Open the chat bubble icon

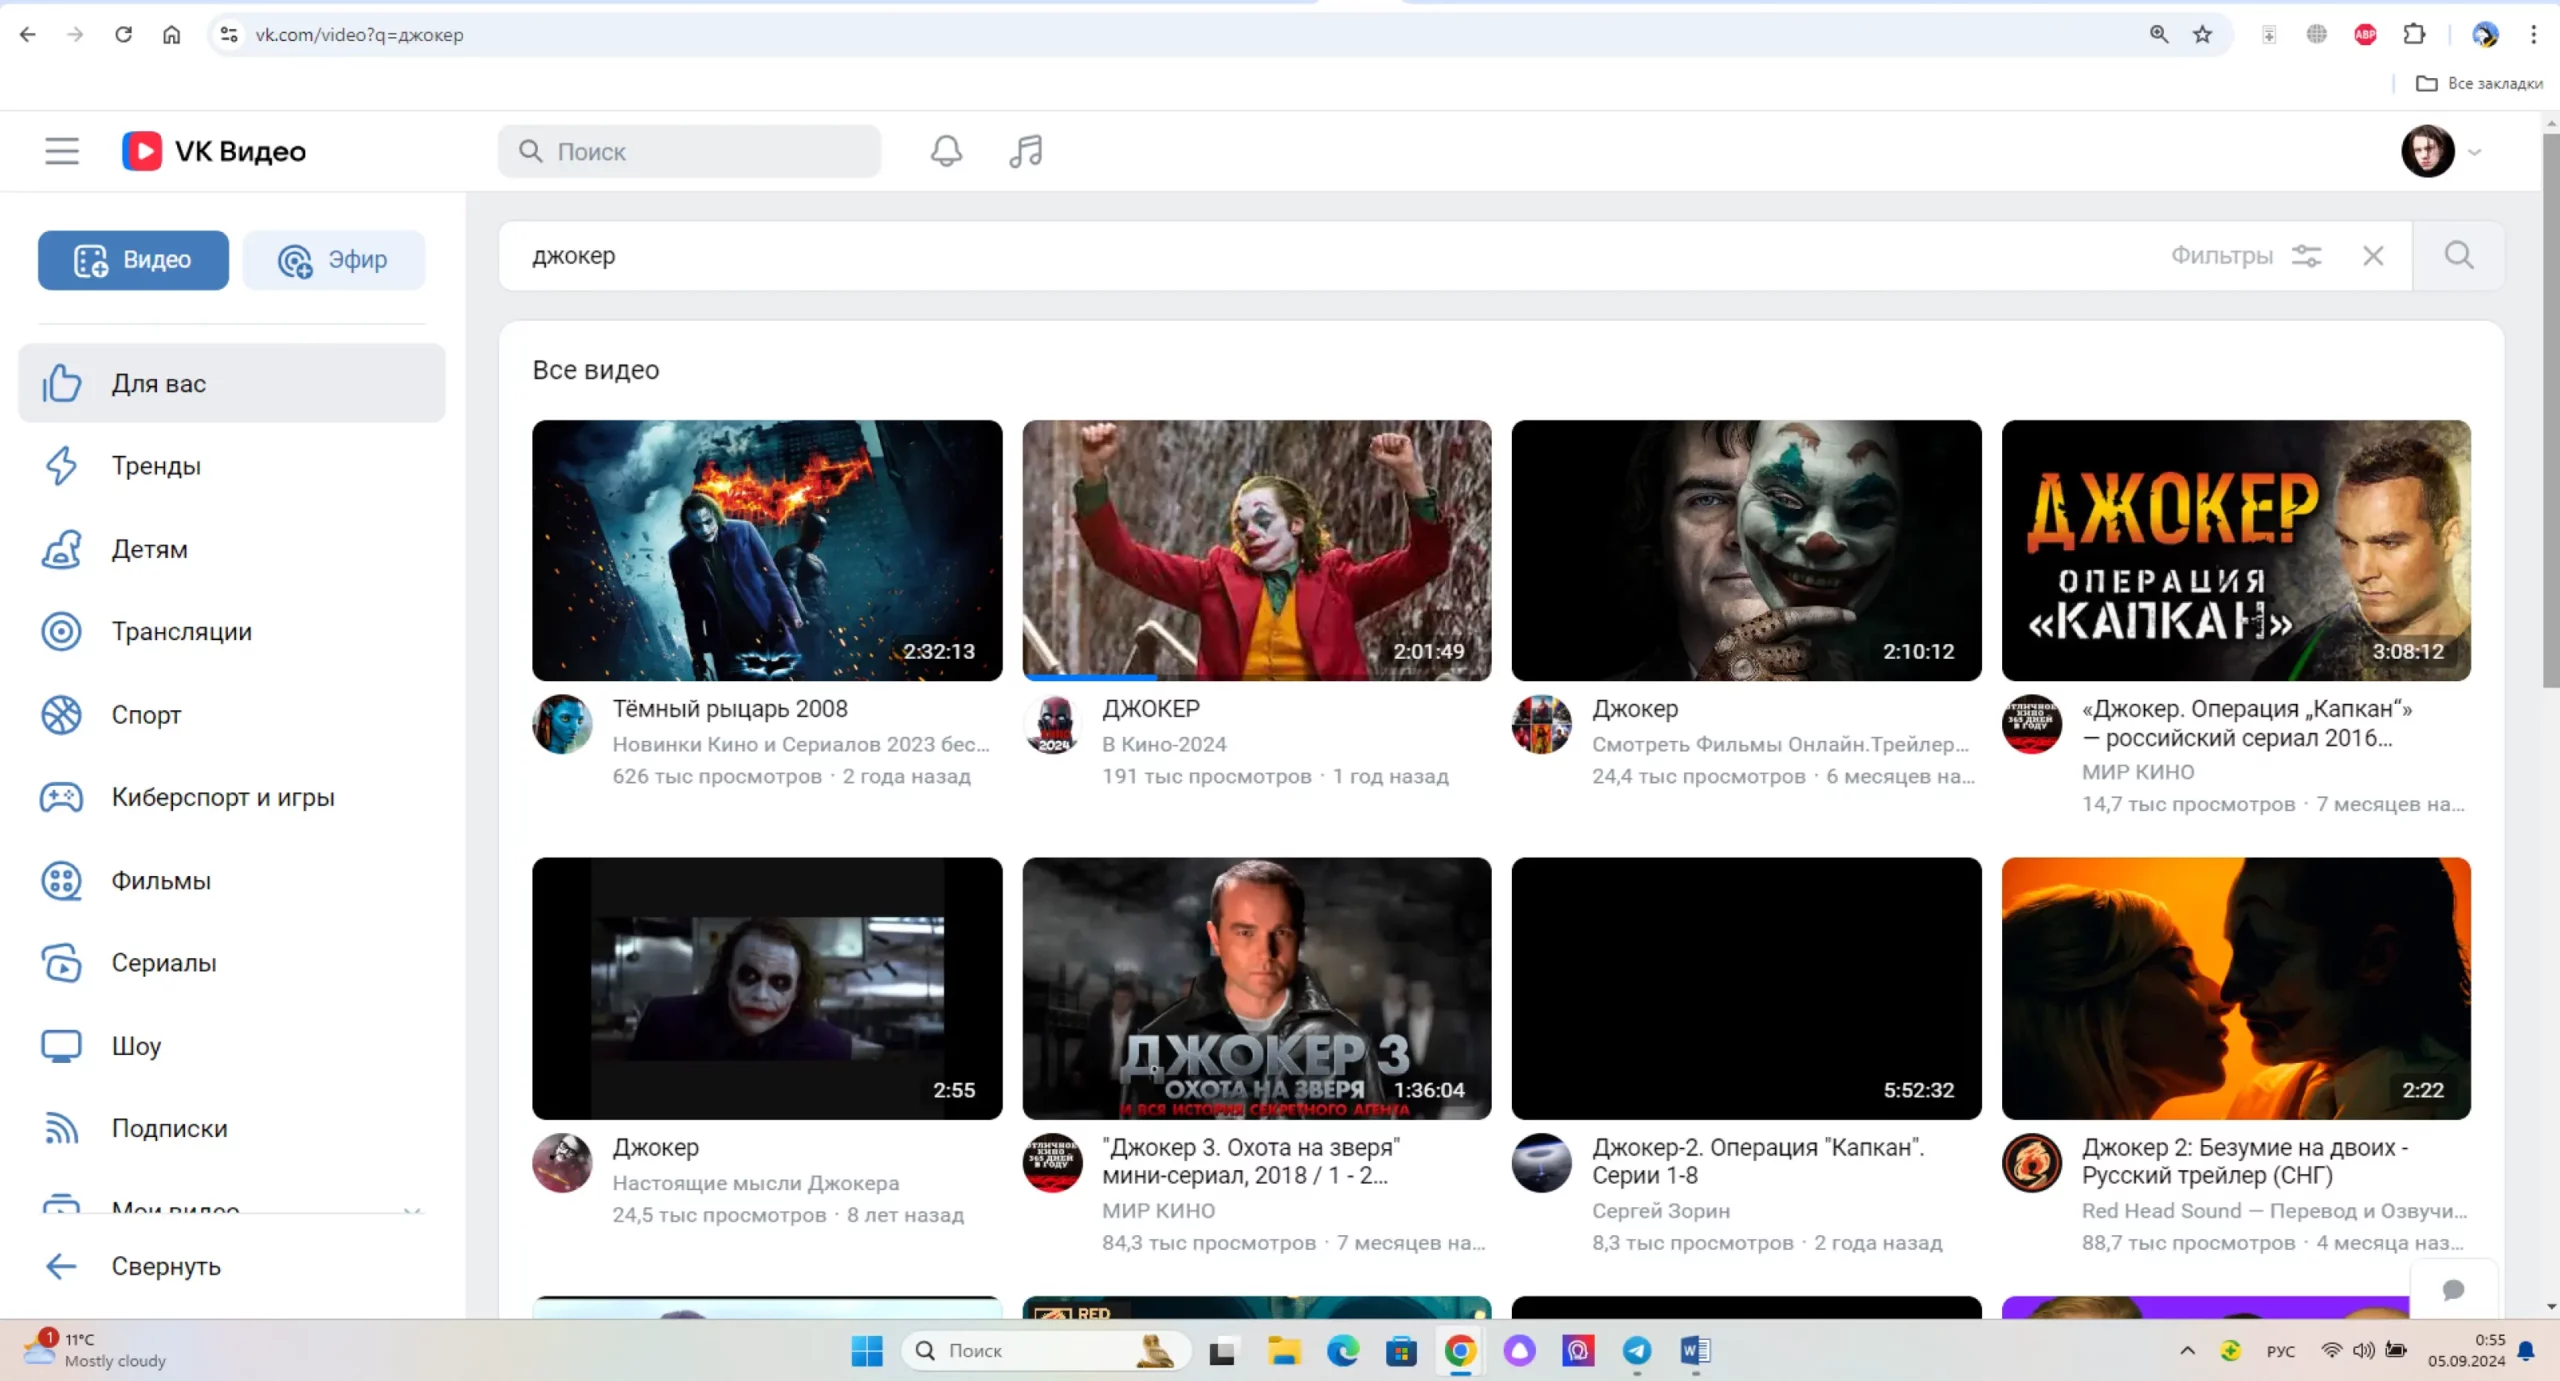(x=2453, y=1290)
